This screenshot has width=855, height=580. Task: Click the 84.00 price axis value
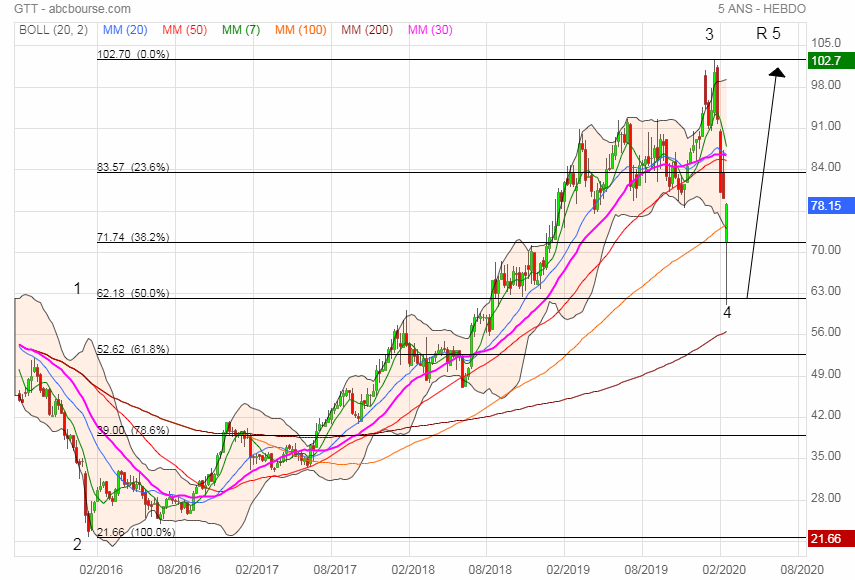826,167
